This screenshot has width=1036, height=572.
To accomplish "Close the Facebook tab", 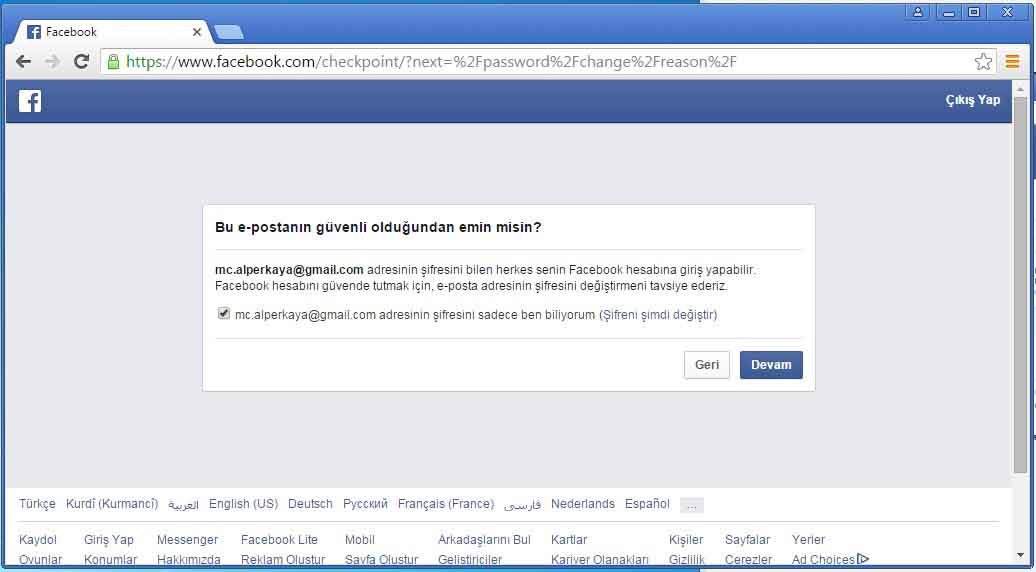I will coord(197,32).
